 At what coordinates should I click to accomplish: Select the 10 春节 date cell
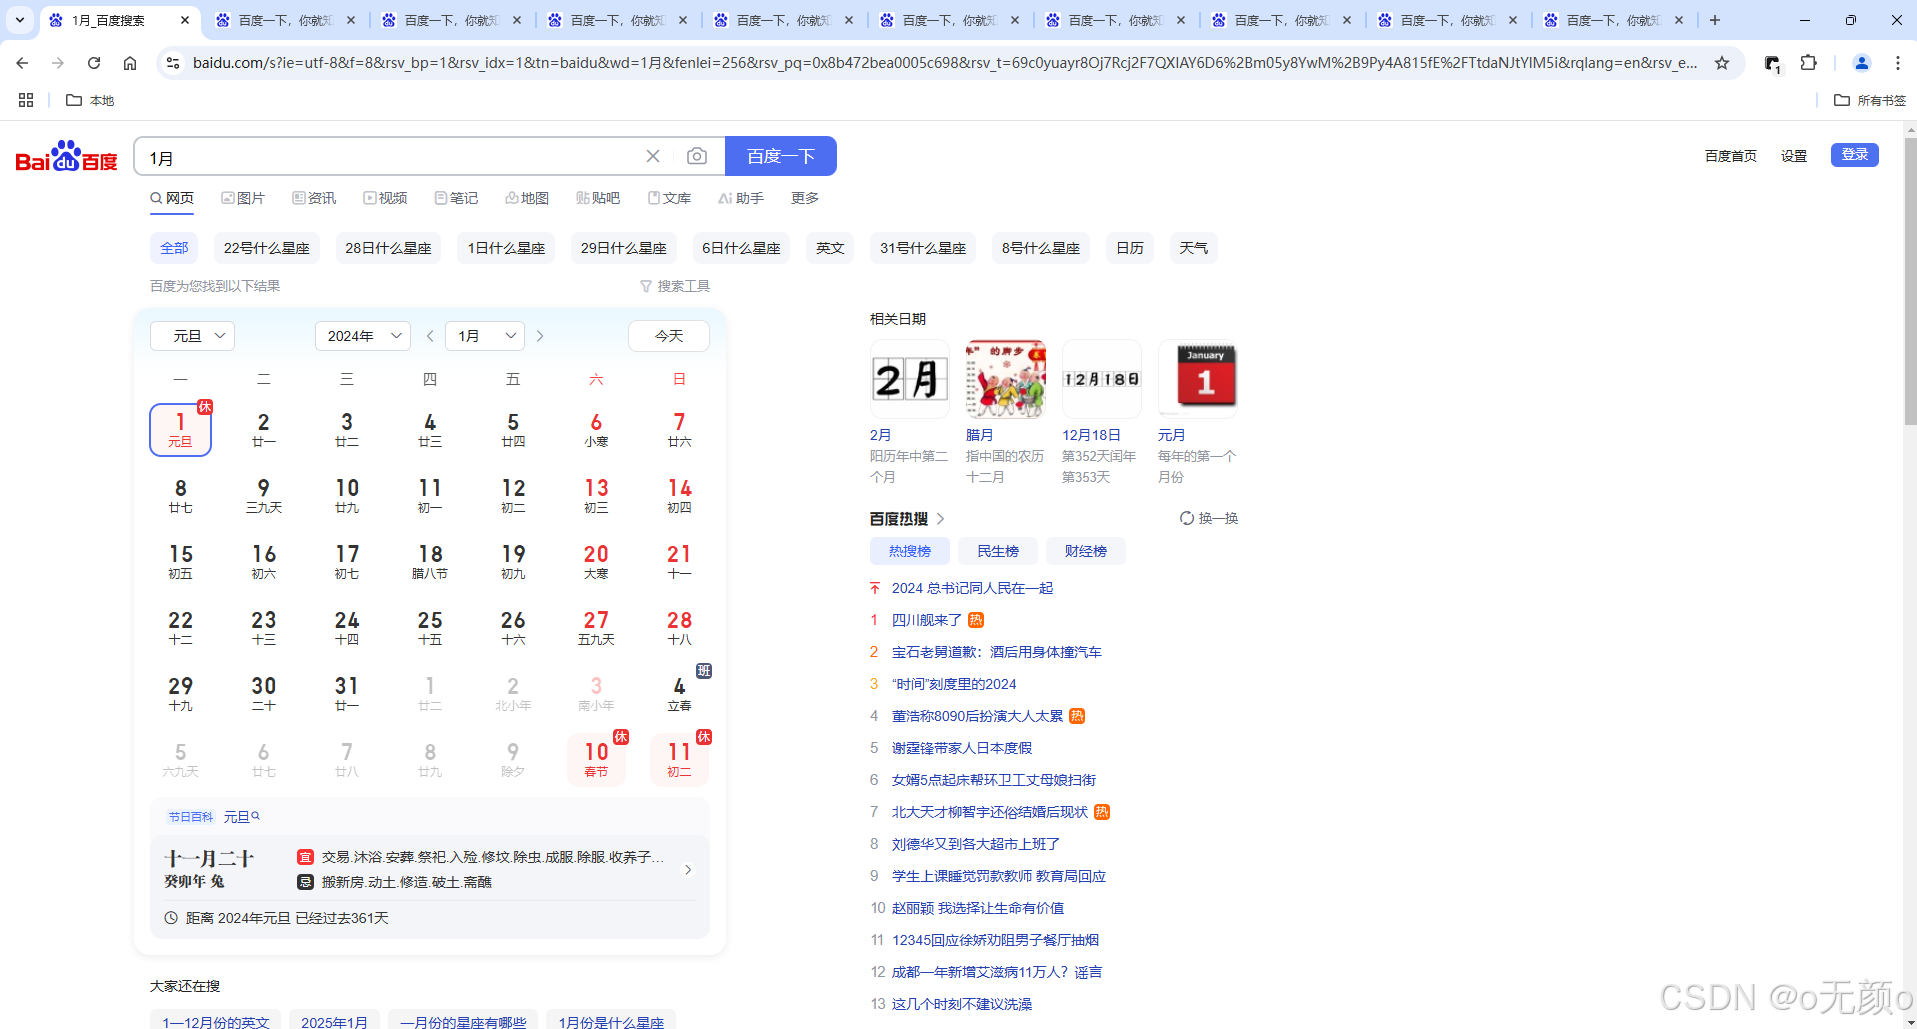[596, 760]
